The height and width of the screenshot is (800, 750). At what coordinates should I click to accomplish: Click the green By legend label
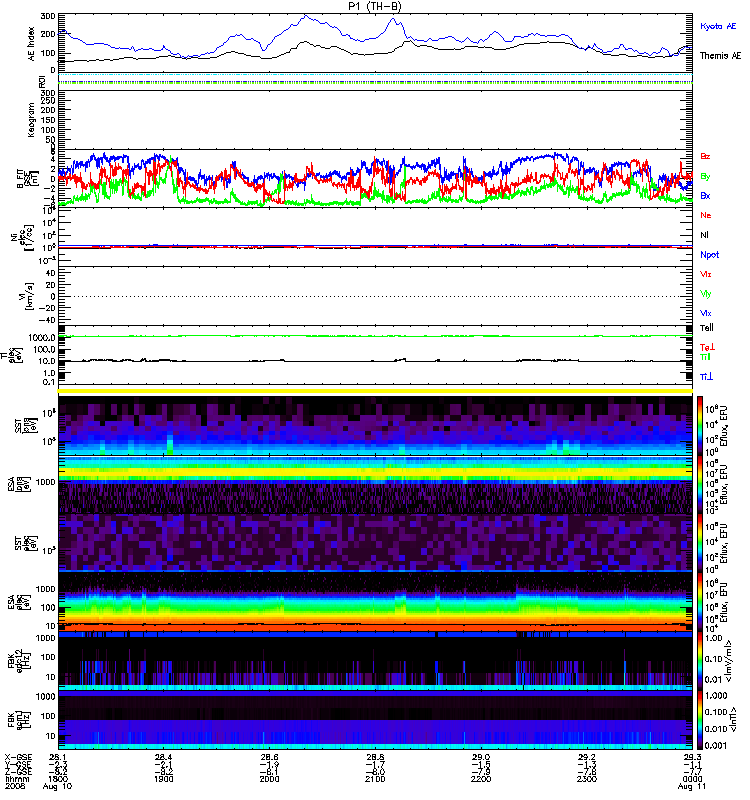pos(705,177)
